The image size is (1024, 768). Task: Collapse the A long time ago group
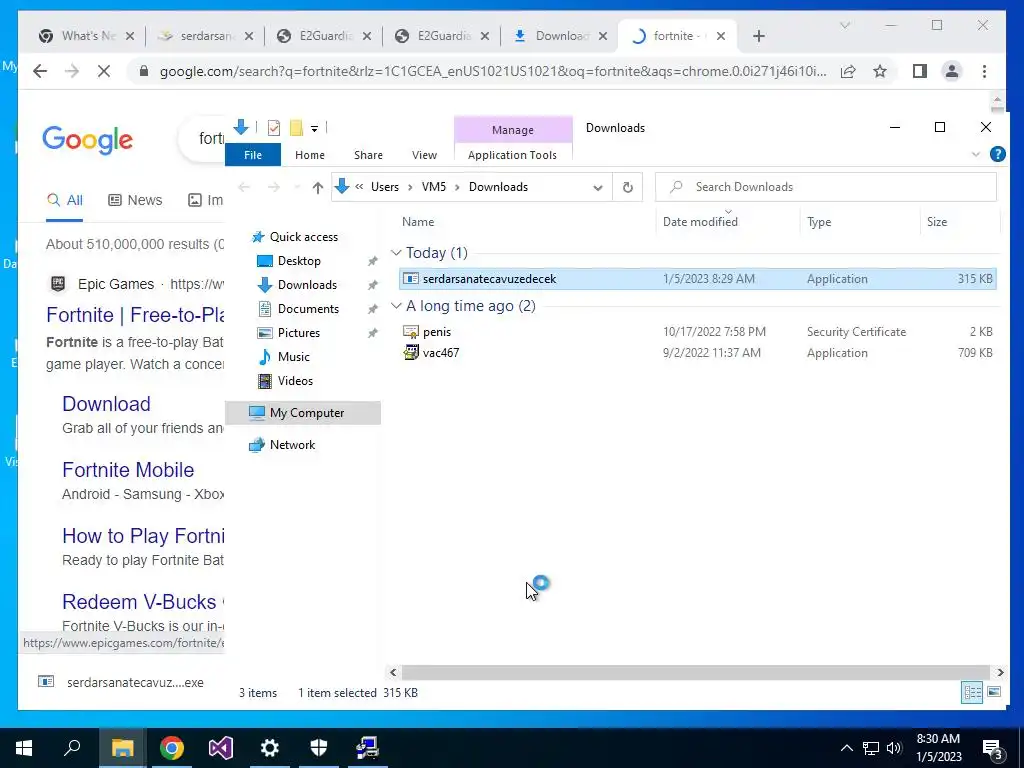coord(396,306)
